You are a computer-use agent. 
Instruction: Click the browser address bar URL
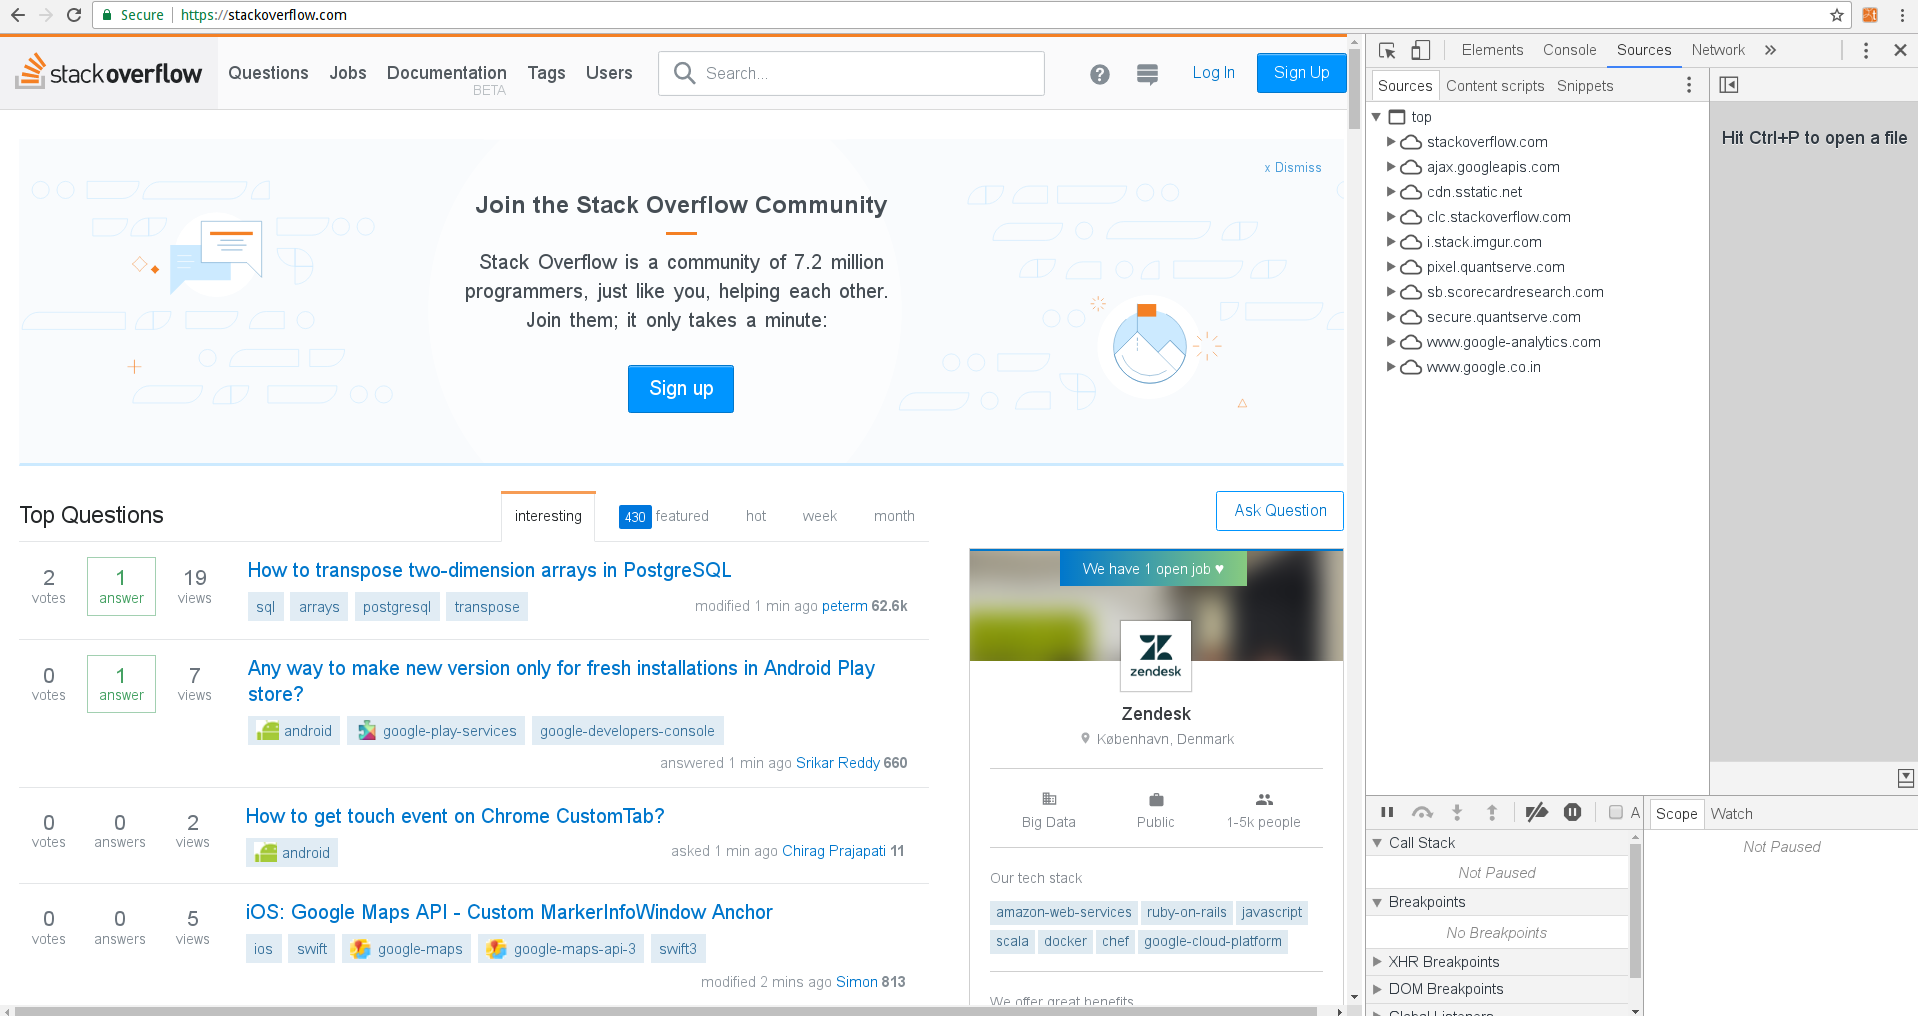(264, 15)
